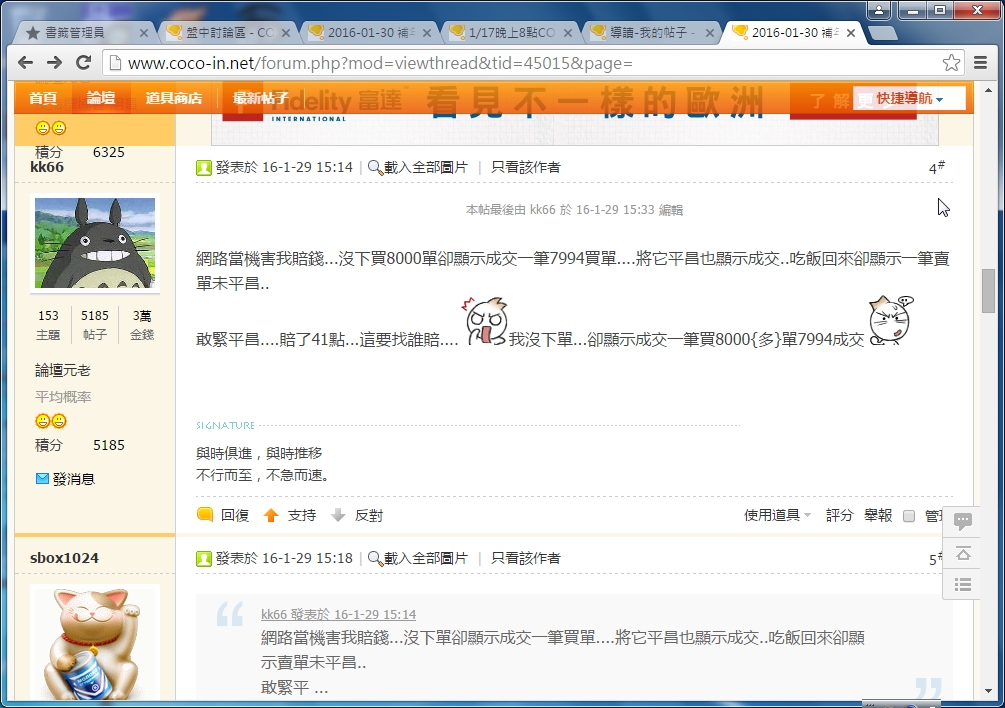
Task: Expand the 使用道具 dropdown
Action: coord(777,515)
